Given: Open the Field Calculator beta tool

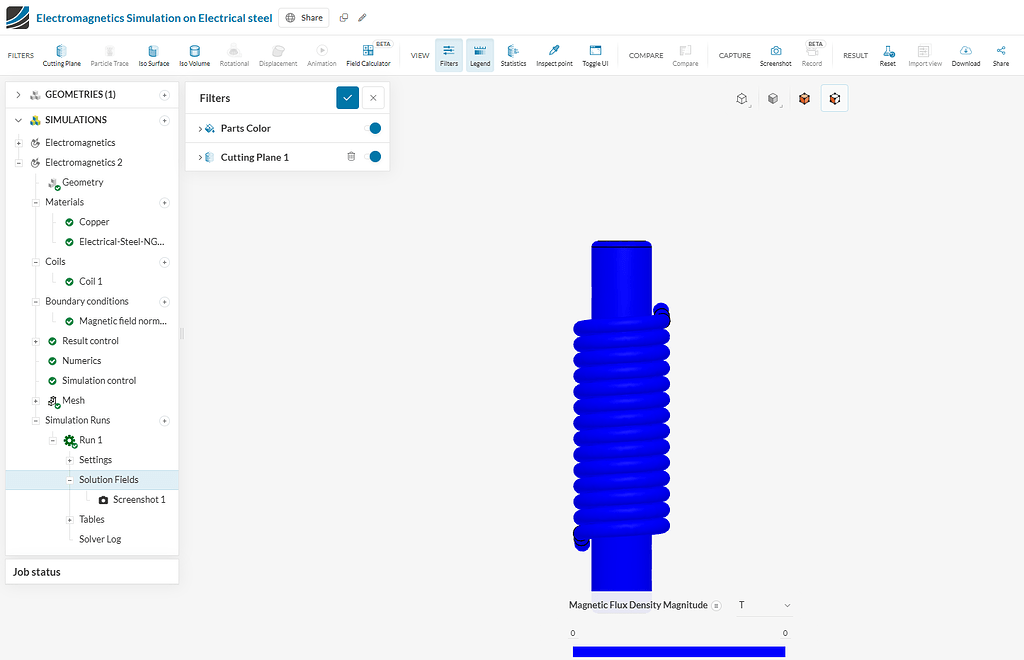Looking at the screenshot, I should [367, 55].
